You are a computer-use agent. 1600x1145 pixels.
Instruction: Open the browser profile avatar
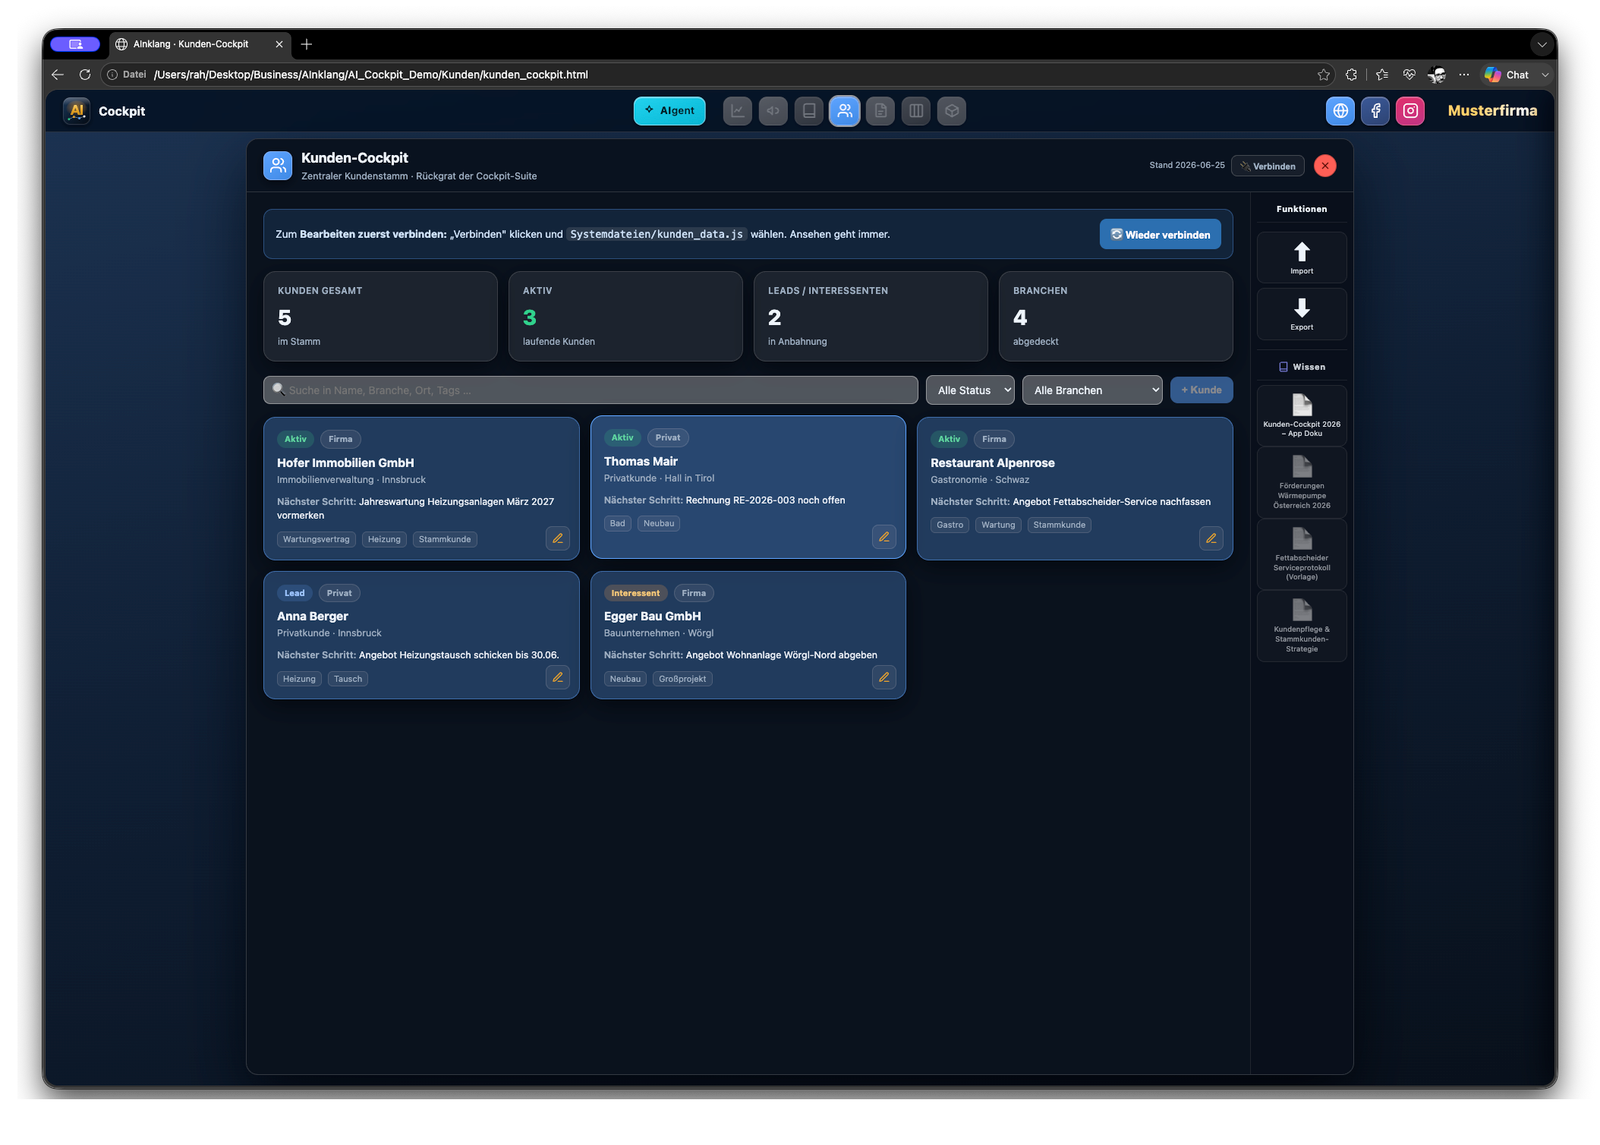[x=1437, y=75]
